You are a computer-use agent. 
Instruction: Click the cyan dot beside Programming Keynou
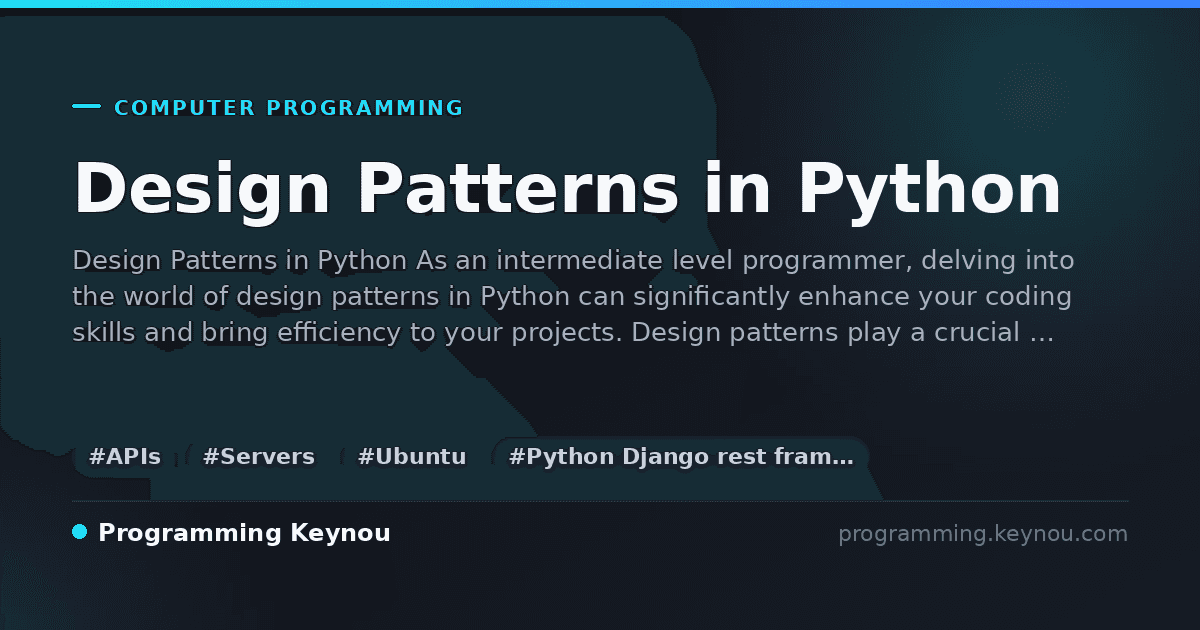tap(80, 532)
